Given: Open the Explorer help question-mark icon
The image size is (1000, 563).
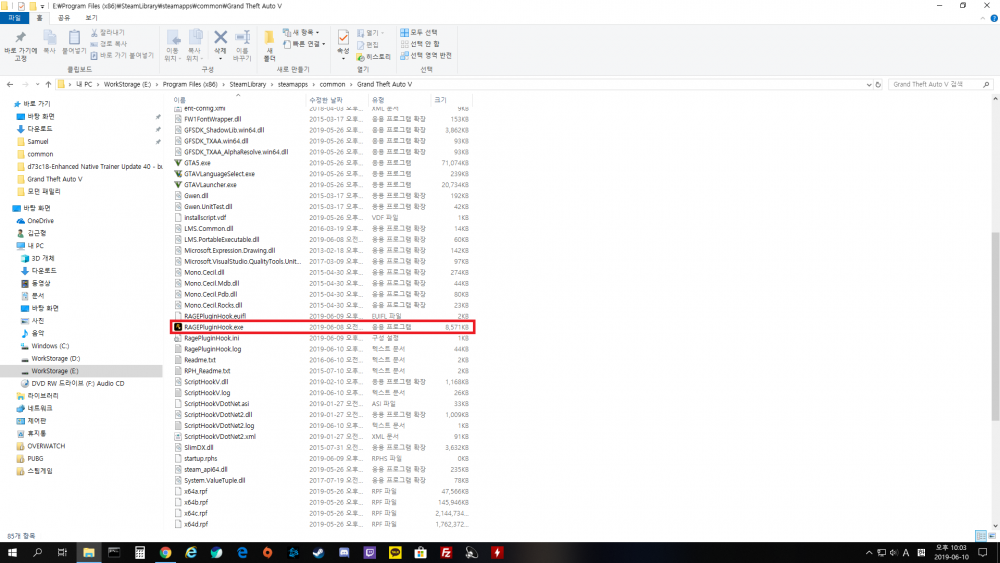Looking at the screenshot, I should point(994,18).
